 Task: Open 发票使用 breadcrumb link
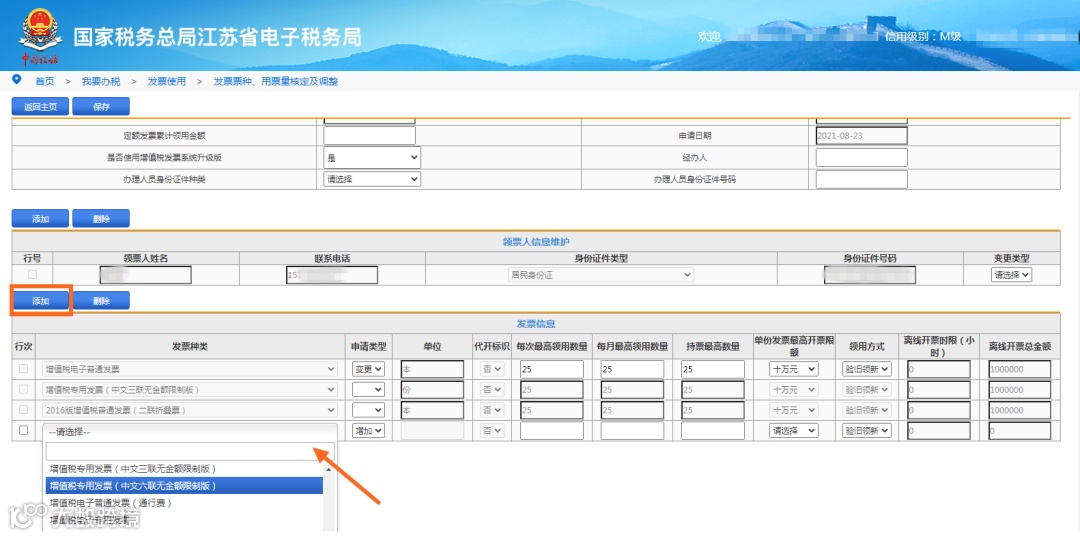[167, 81]
